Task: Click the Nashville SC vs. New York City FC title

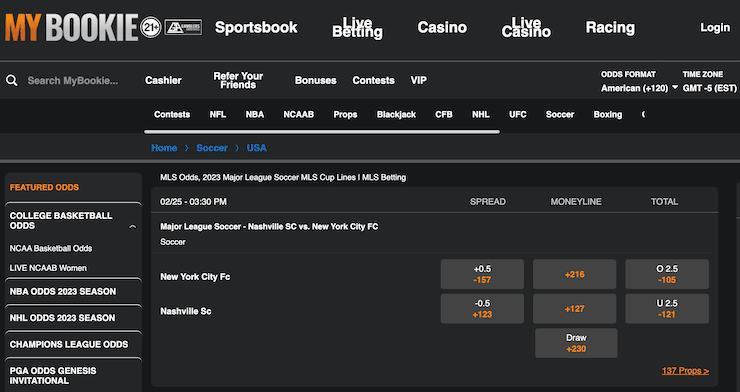Action: click(269, 226)
